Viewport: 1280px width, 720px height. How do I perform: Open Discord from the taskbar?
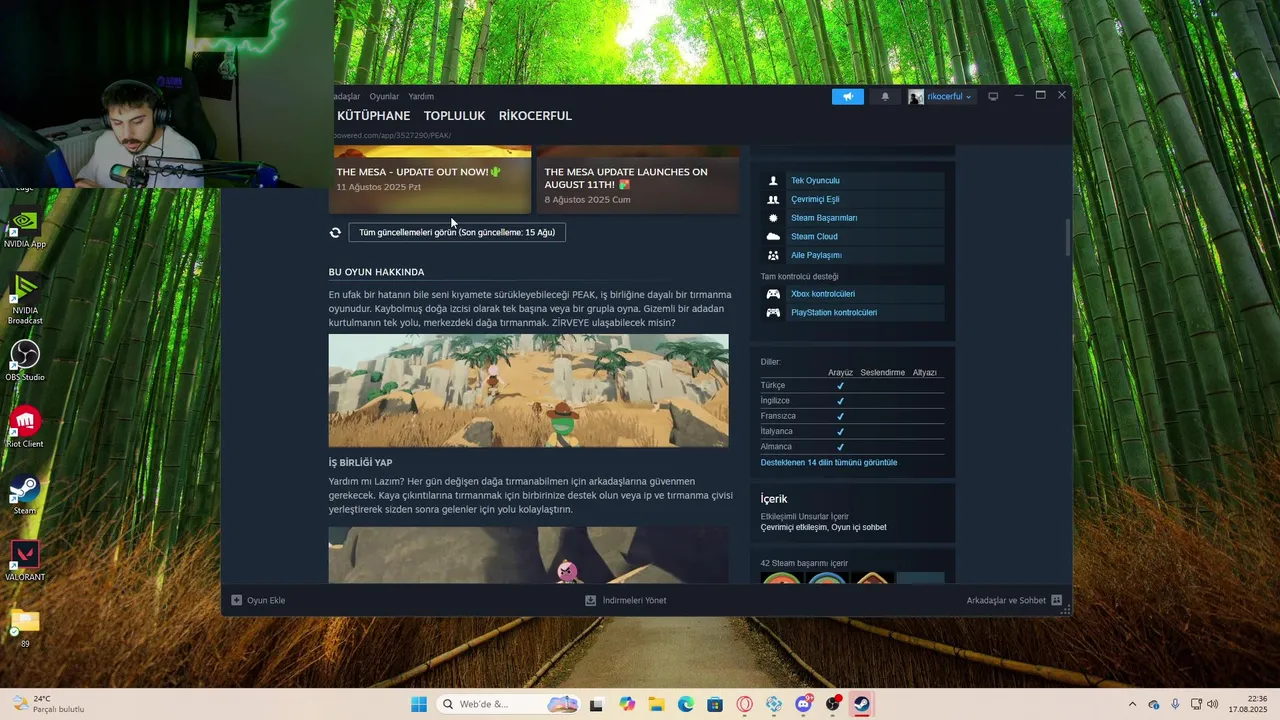pyautogui.click(x=804, y=704)
